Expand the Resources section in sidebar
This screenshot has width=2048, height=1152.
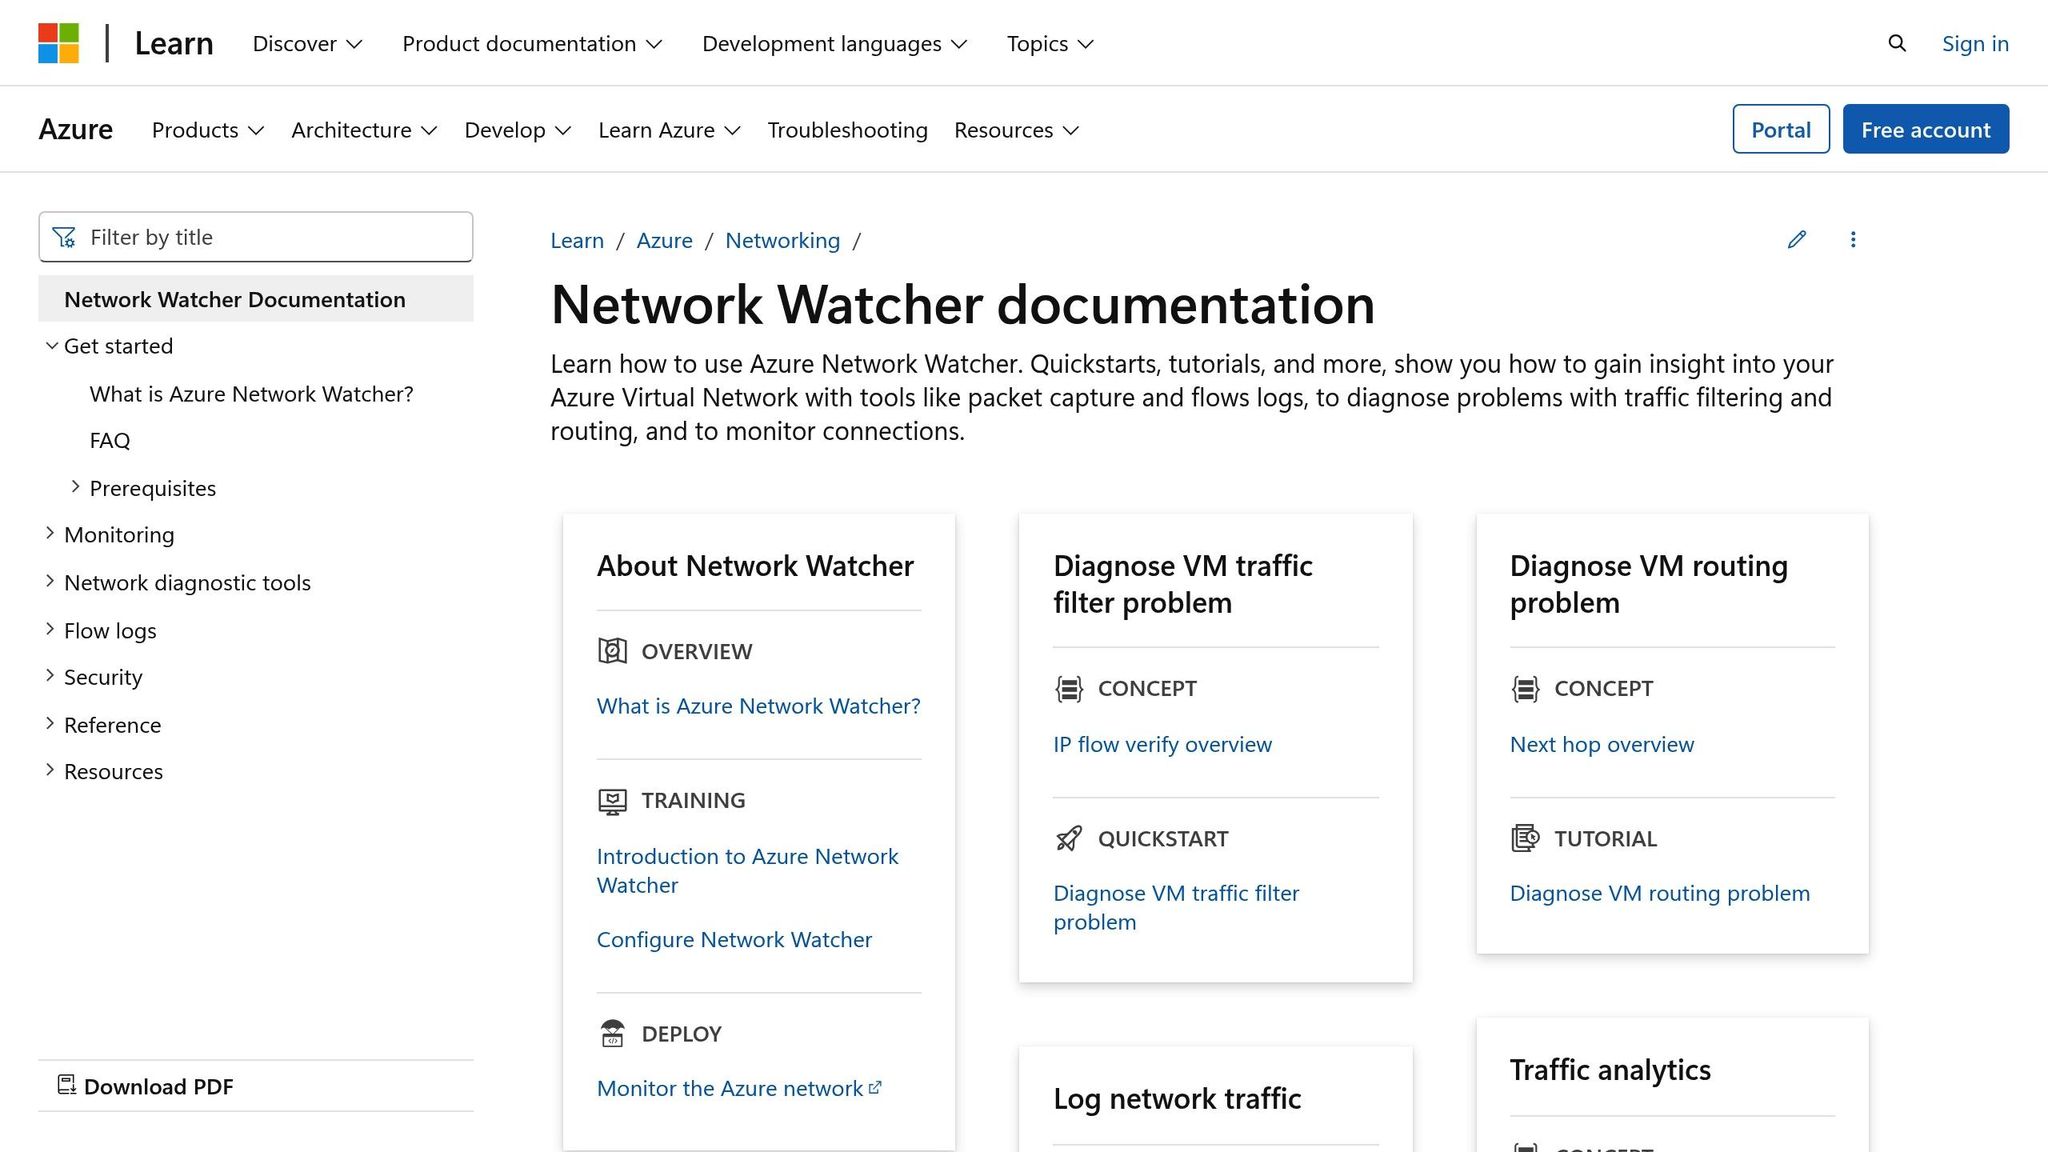click(x=50, y=770)
